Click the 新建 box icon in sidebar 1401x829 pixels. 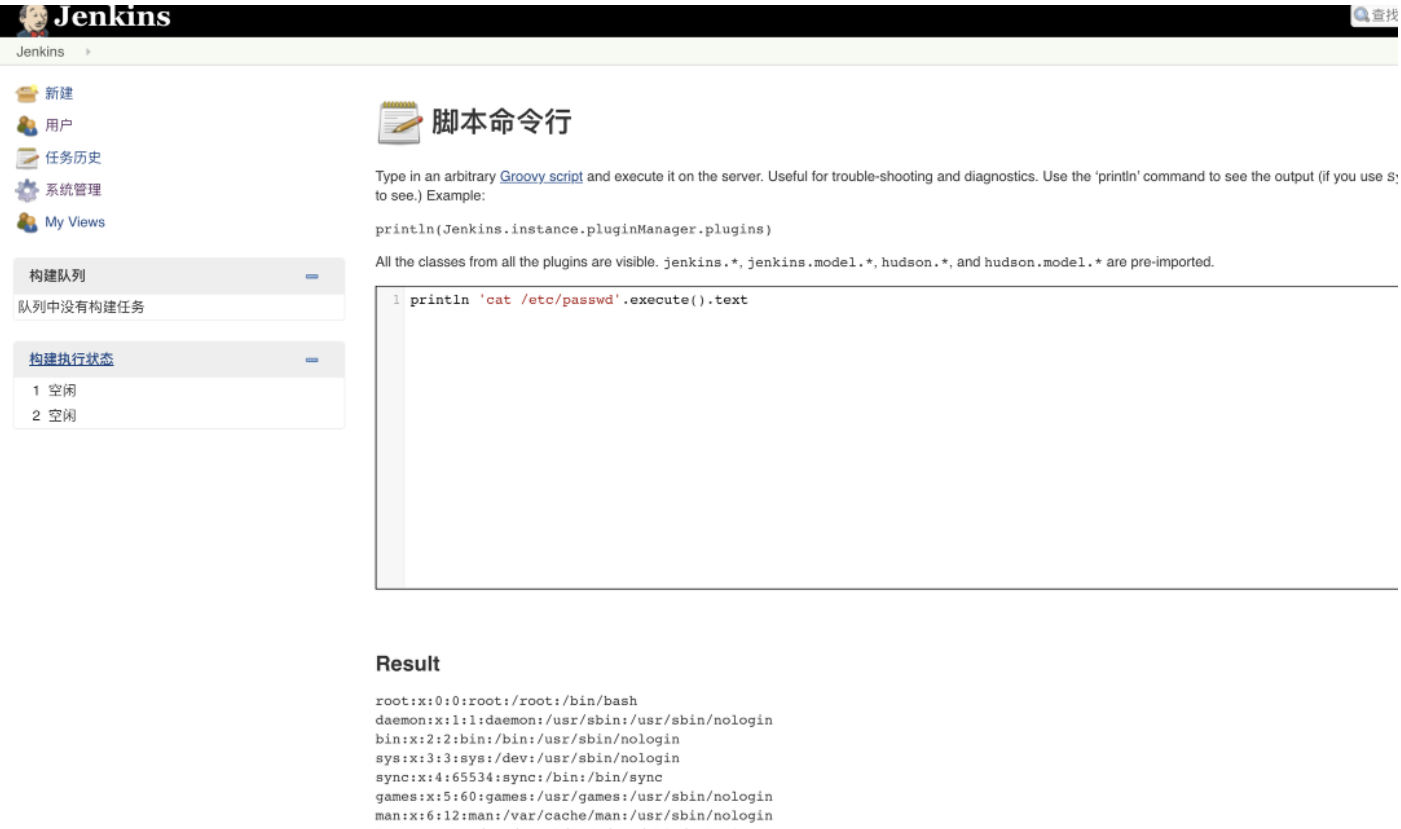coord(27,94)
